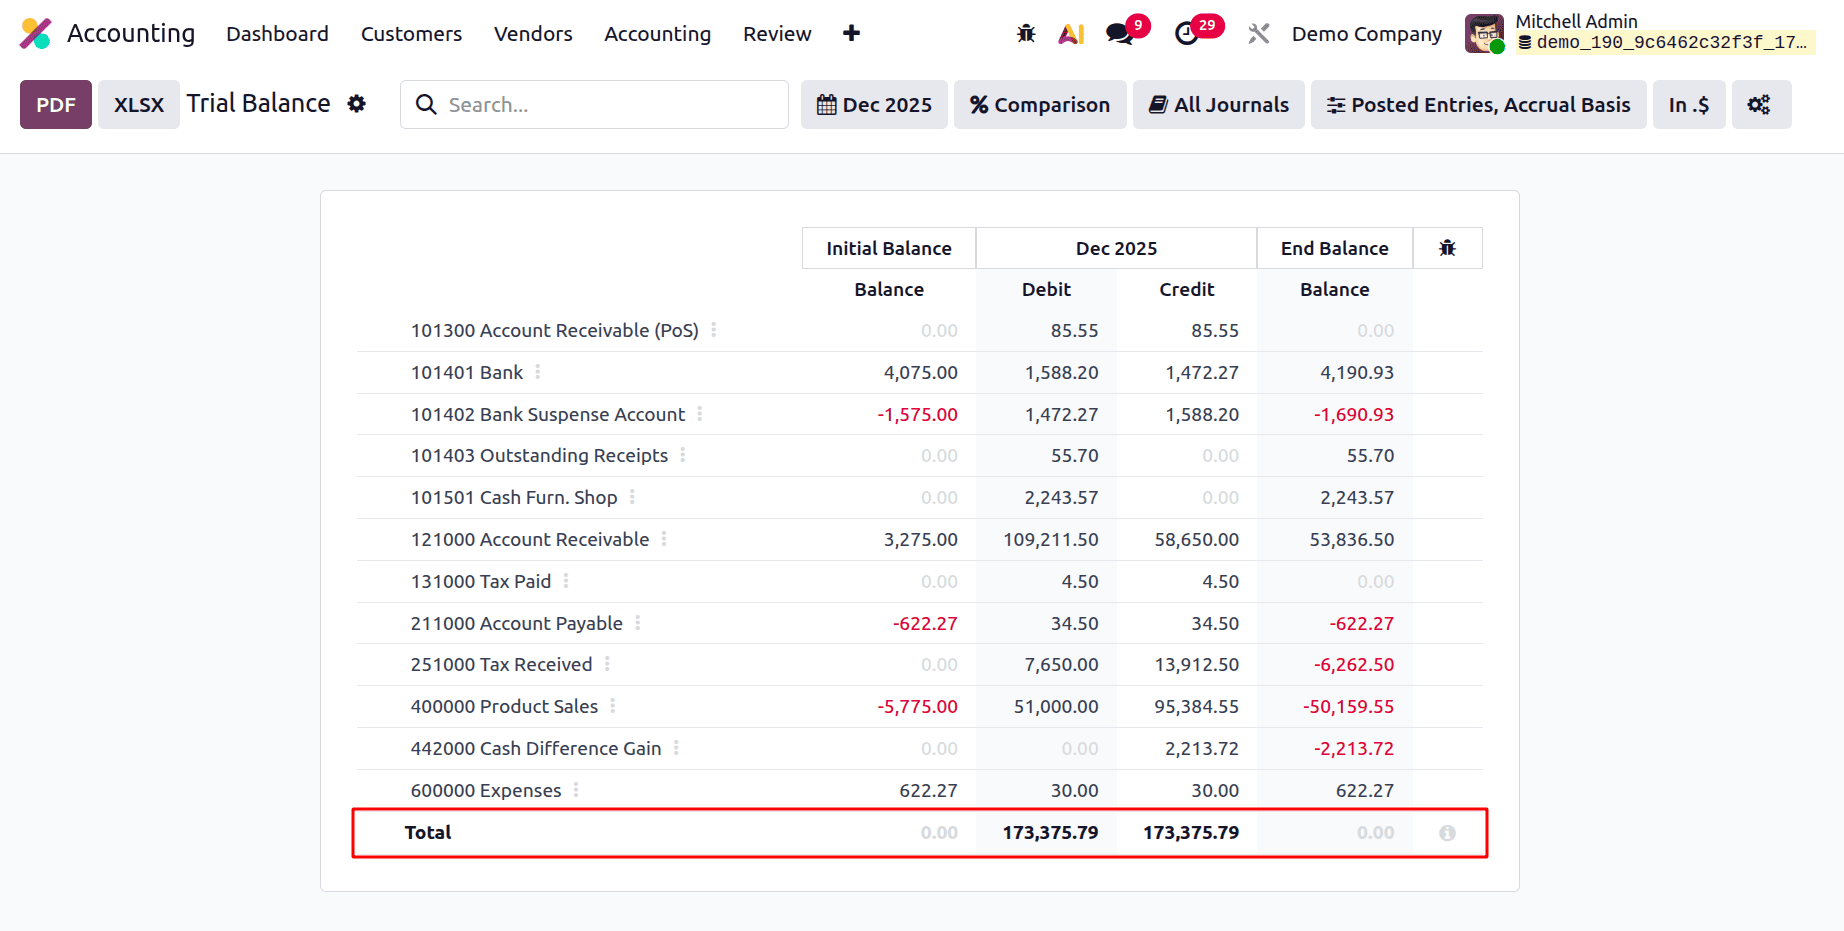The height and width of the screenshot is (931, 1844).
Task: Click the Trial Balance report title
Action: pyautogui.click(x=258, y=103)
